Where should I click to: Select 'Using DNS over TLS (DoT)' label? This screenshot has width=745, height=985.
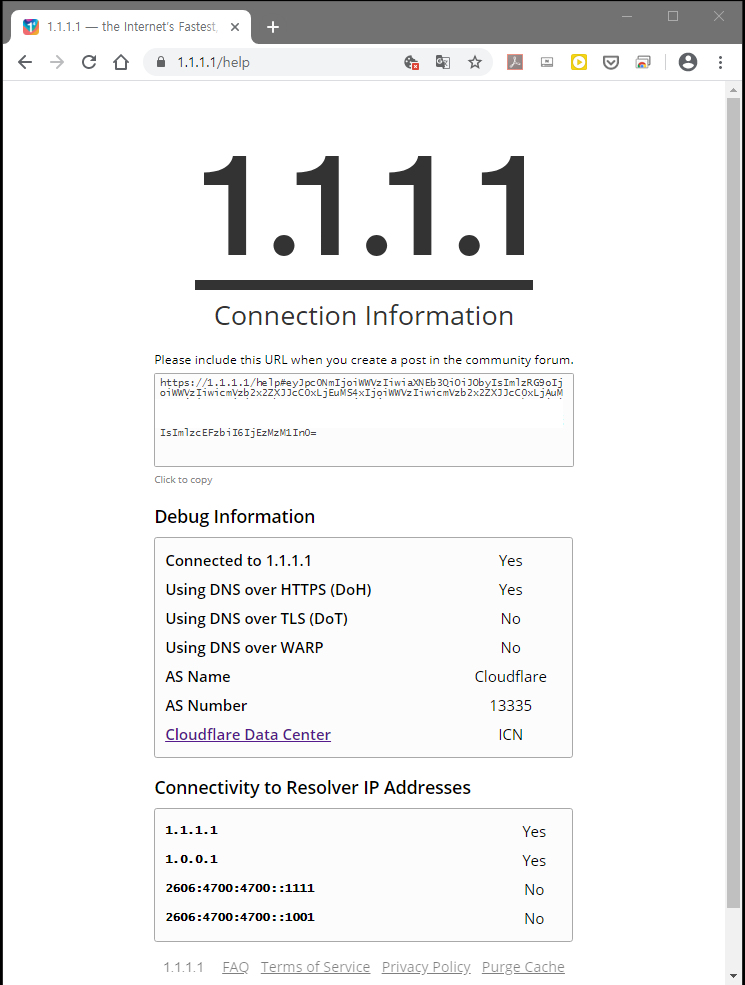point(256,618)
